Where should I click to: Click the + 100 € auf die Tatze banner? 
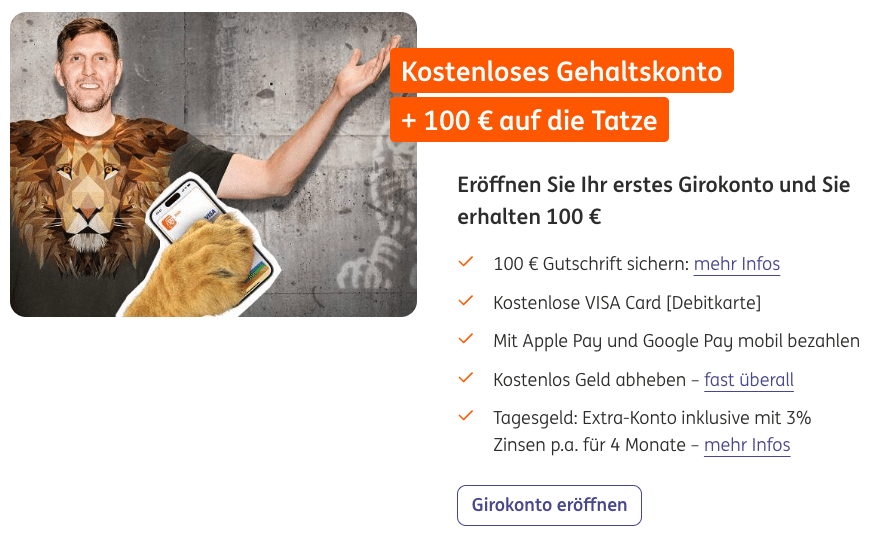[x=530, y=120]
